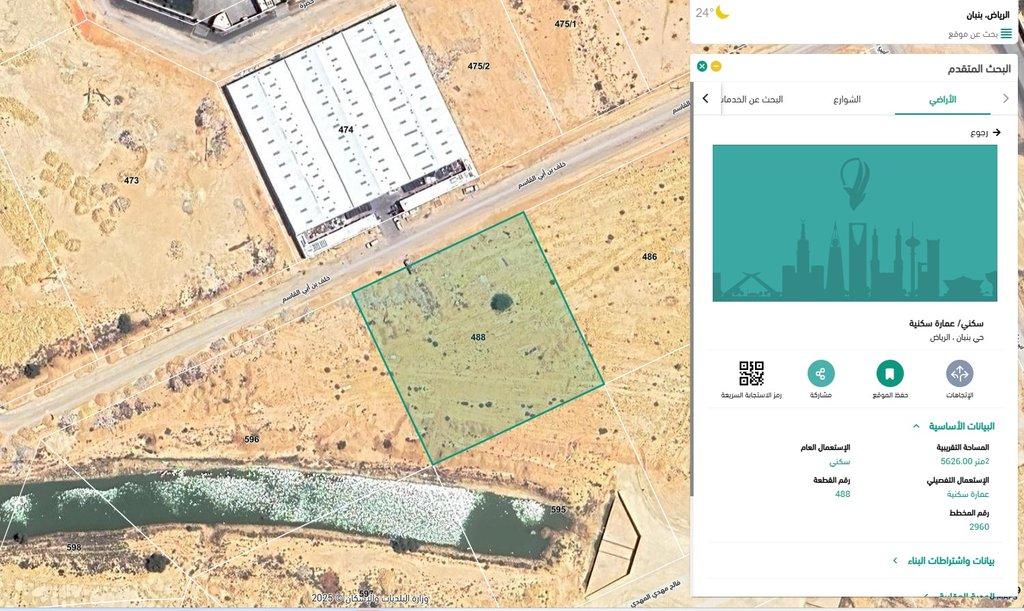This screenshot has height=611, width=1024.
Task: Click the Directions (الإتجاهات) icon
Action: pos(959,374)
